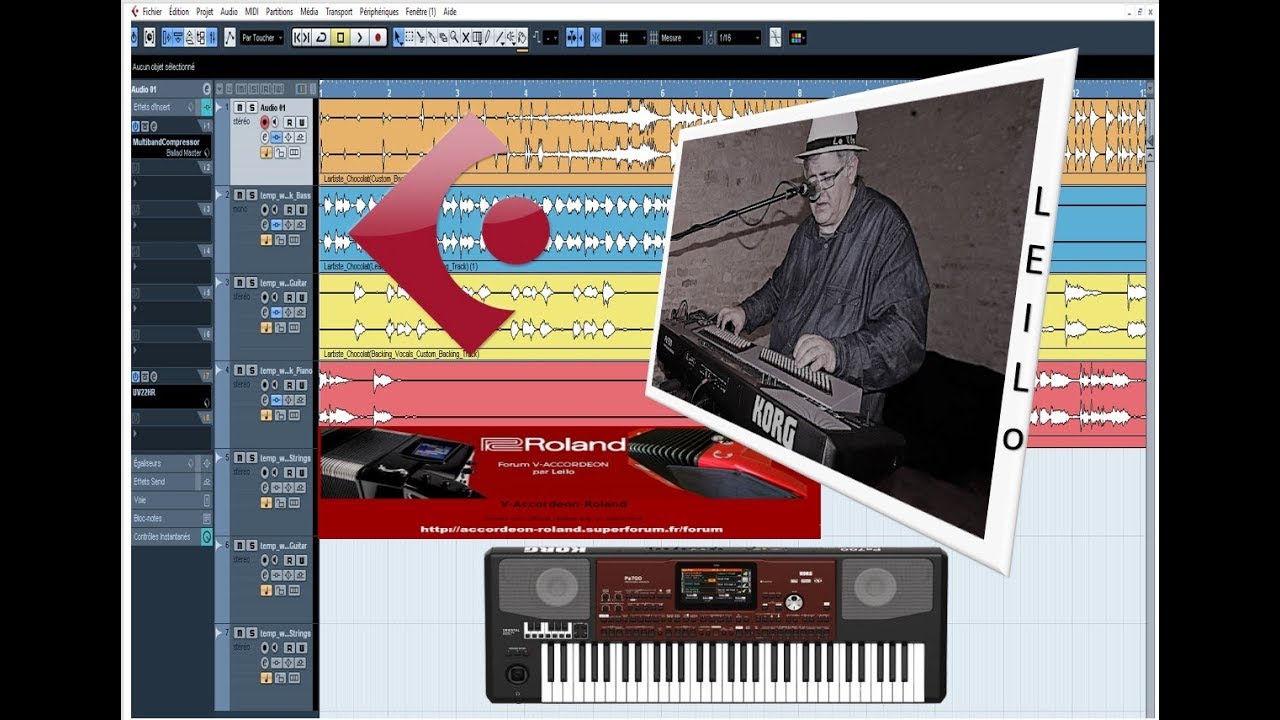This screenshot has height=720, width=1280.
Task: Select the Erase tool
Action: click(x=443, y=37)
